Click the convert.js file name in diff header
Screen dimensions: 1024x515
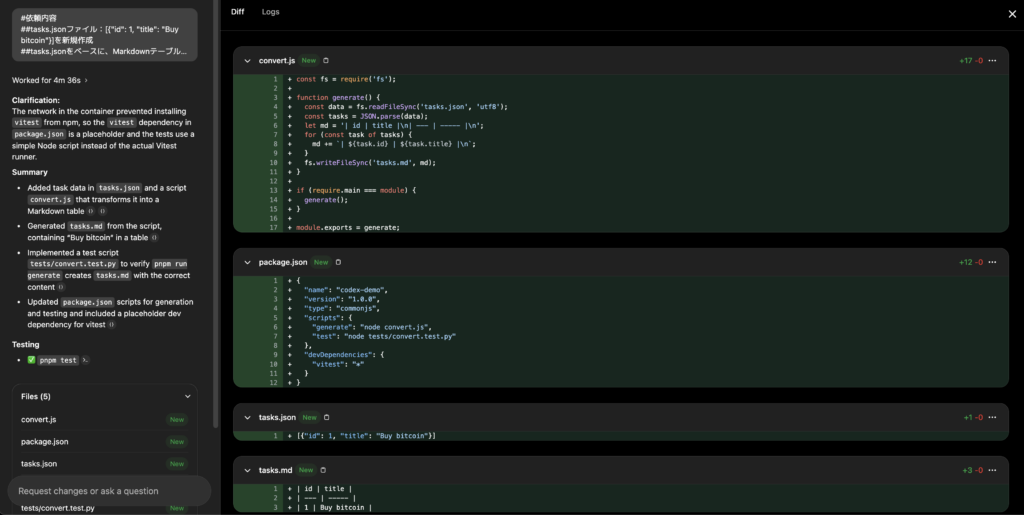pyautogui.click(x=277, y=61)
